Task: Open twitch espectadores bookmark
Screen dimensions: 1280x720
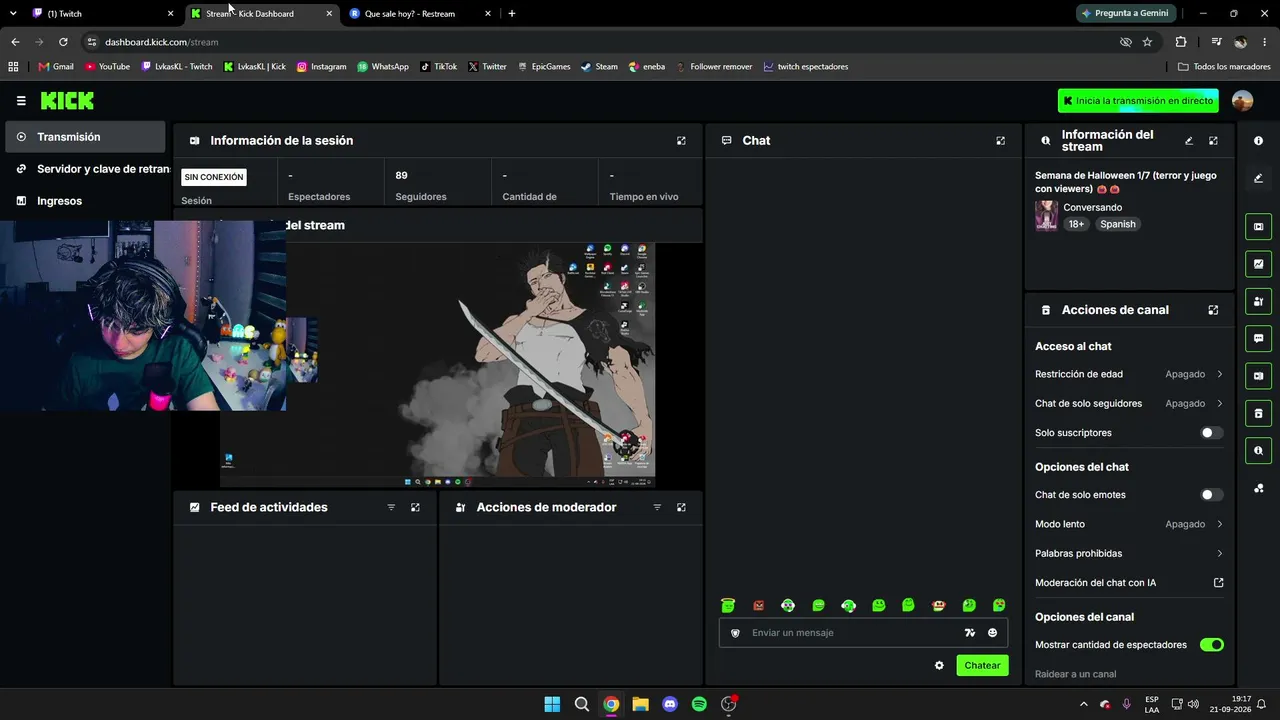Action: pyautogui.click(x=805, y=67)
